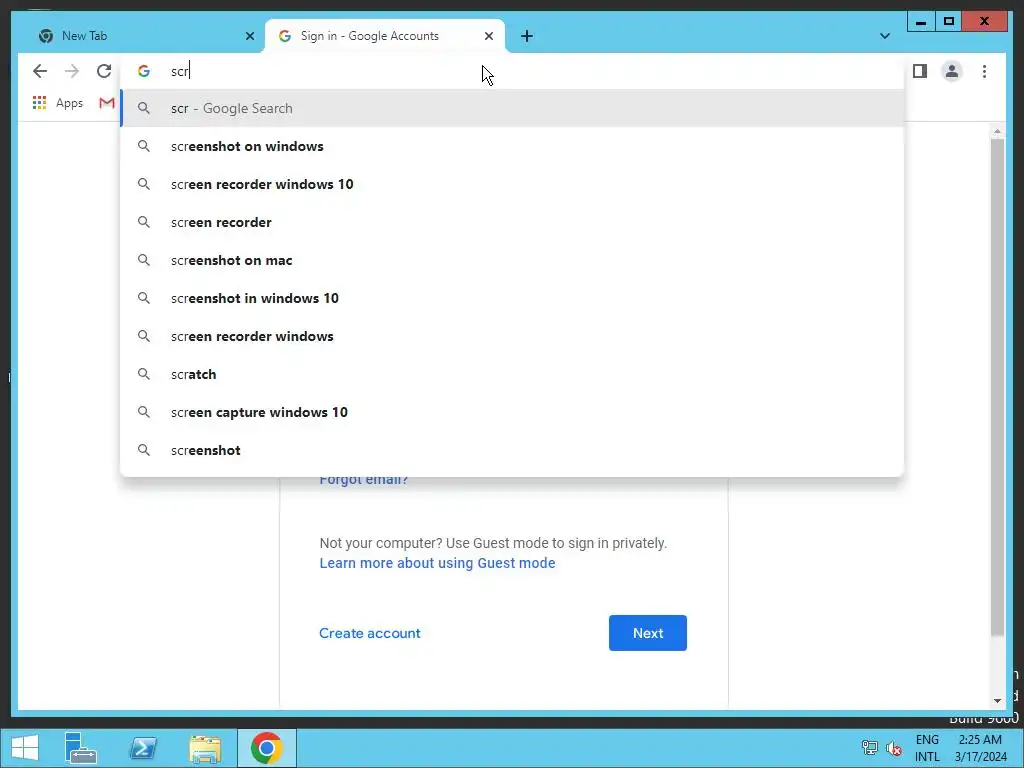The image size is (1024, 768).
Task: Click the Chrome taskbar icon
Action: pos(266,748)
